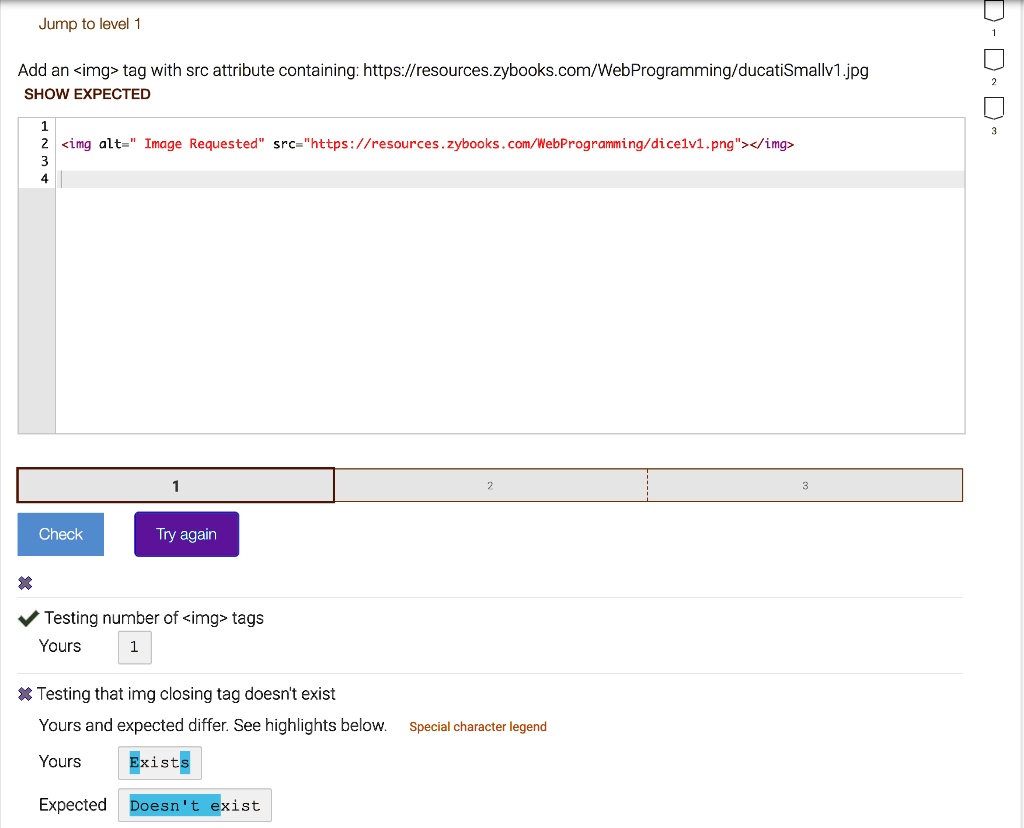1024x828 pixels.
Task: Click the level 3 badge in right sidebar
Action: click(992, 108)
